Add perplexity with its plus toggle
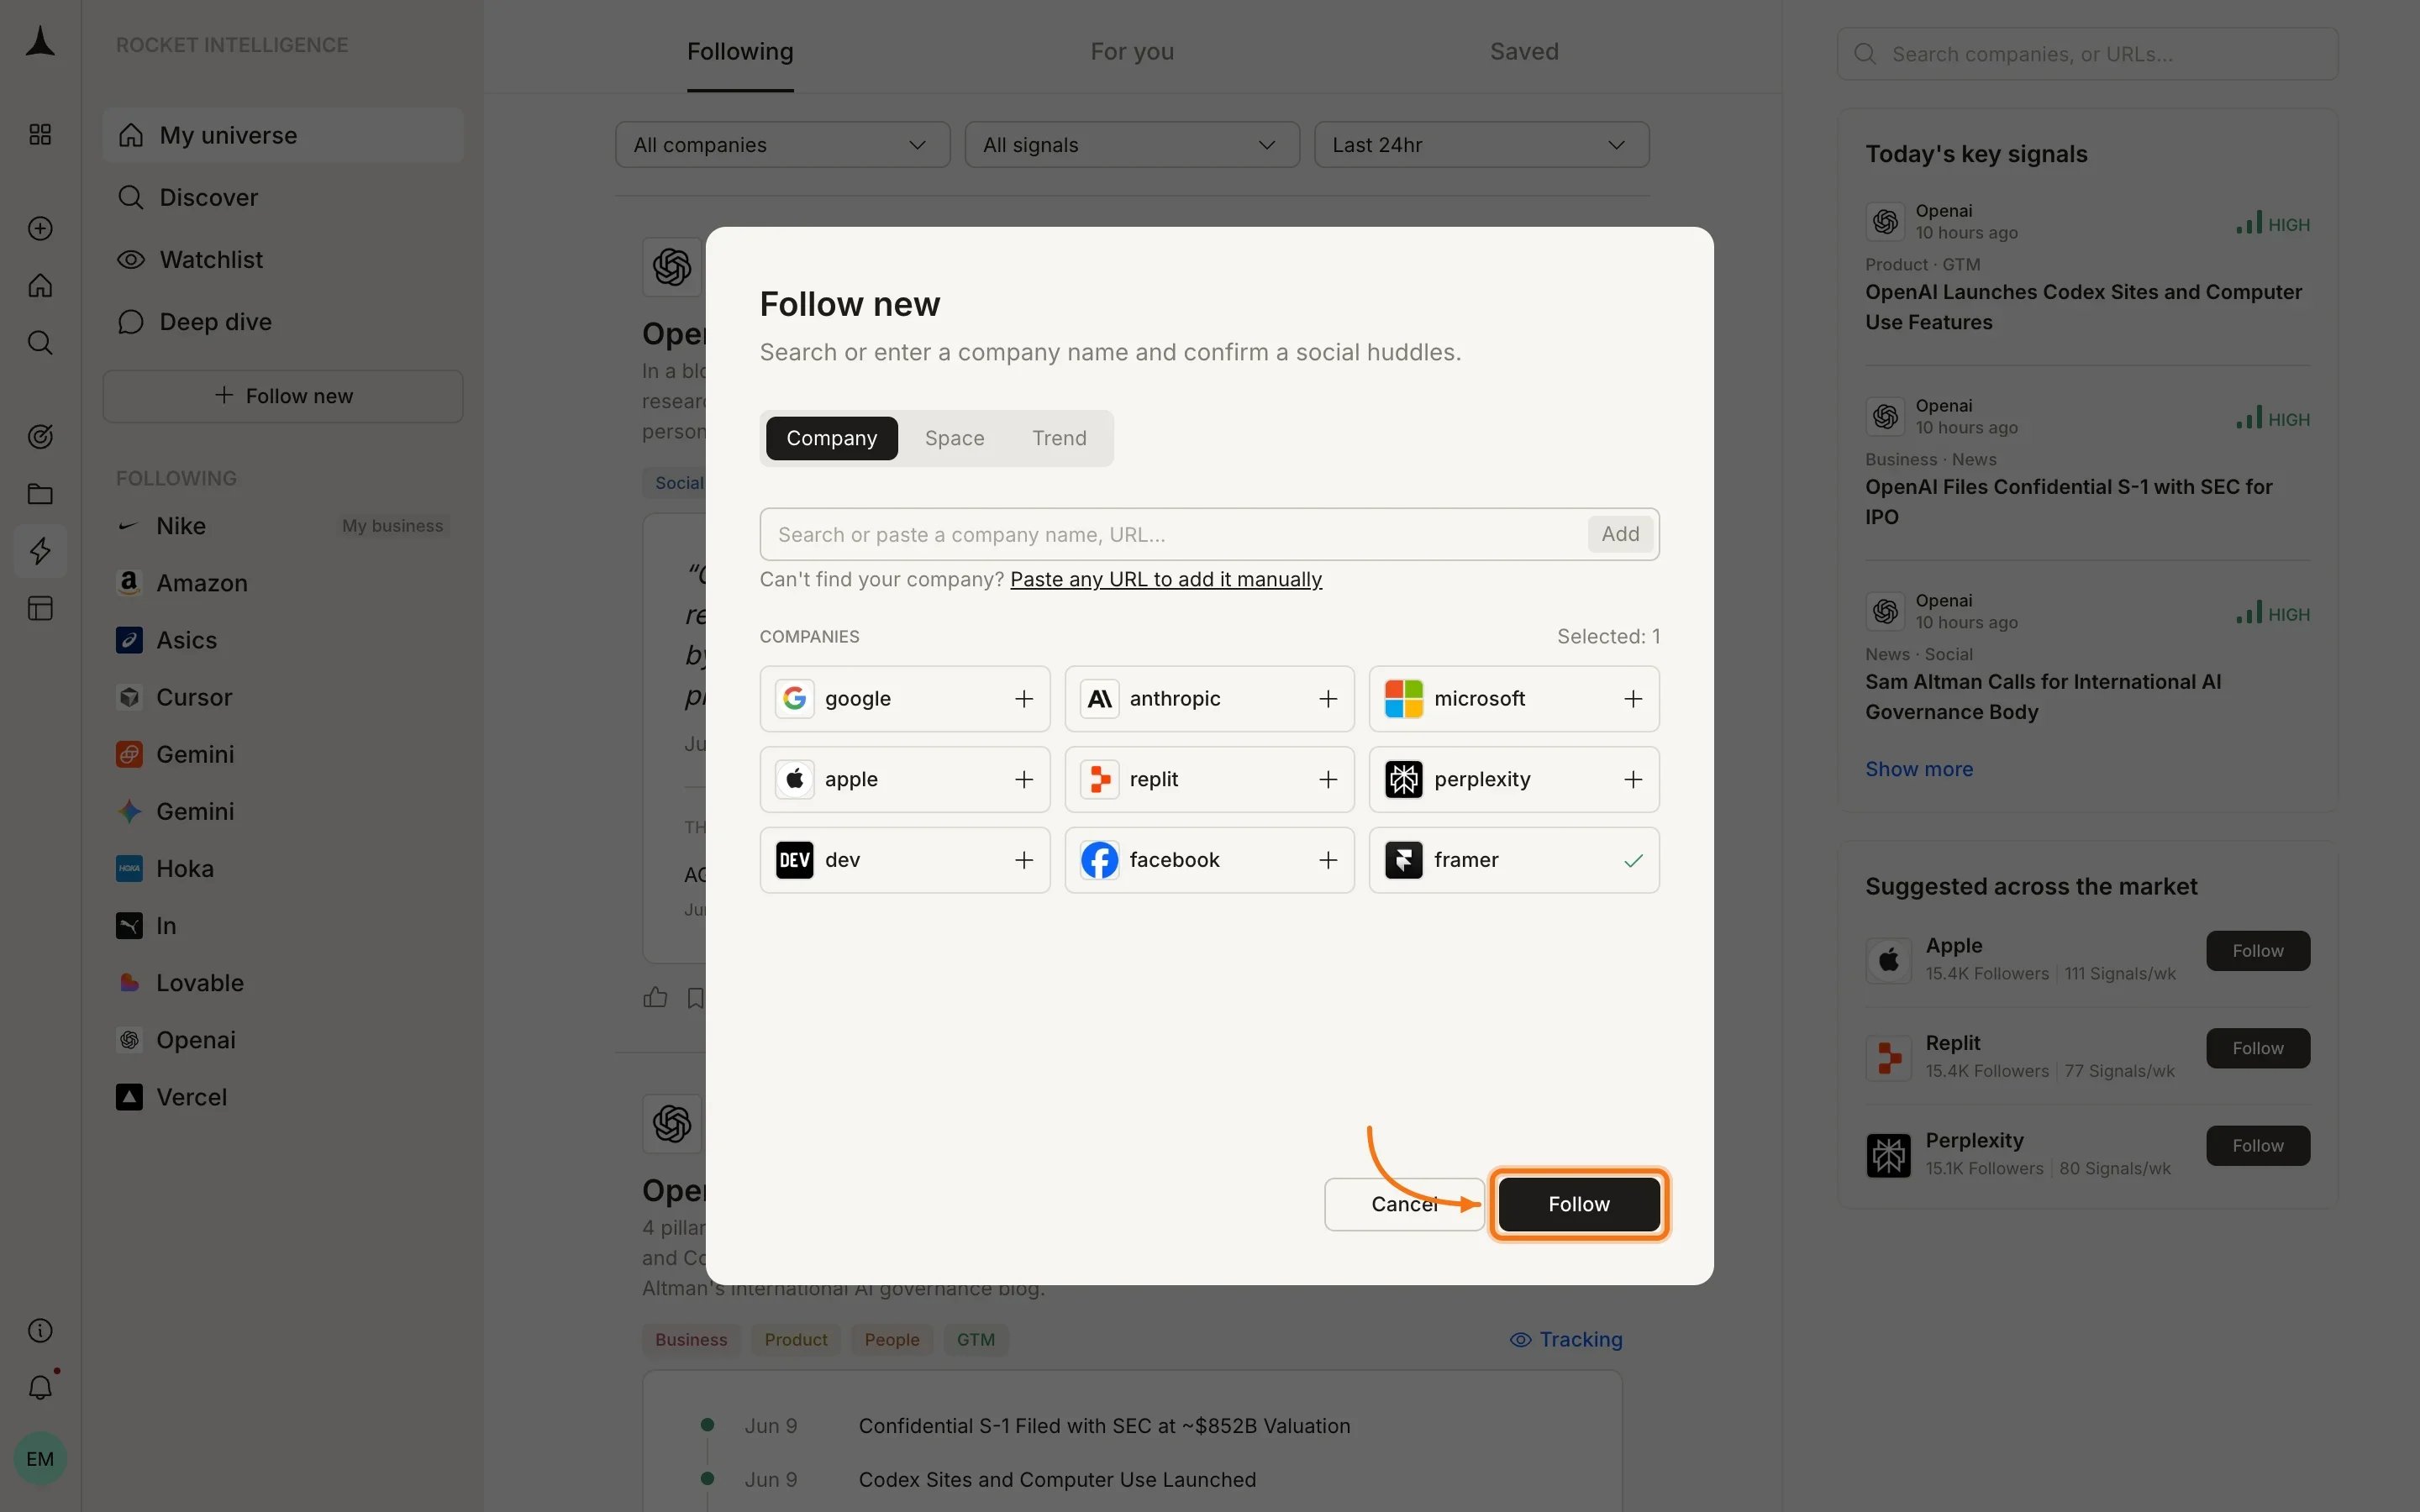The width and height of the screenshot is (2420, 1512). click(1632, 779)
